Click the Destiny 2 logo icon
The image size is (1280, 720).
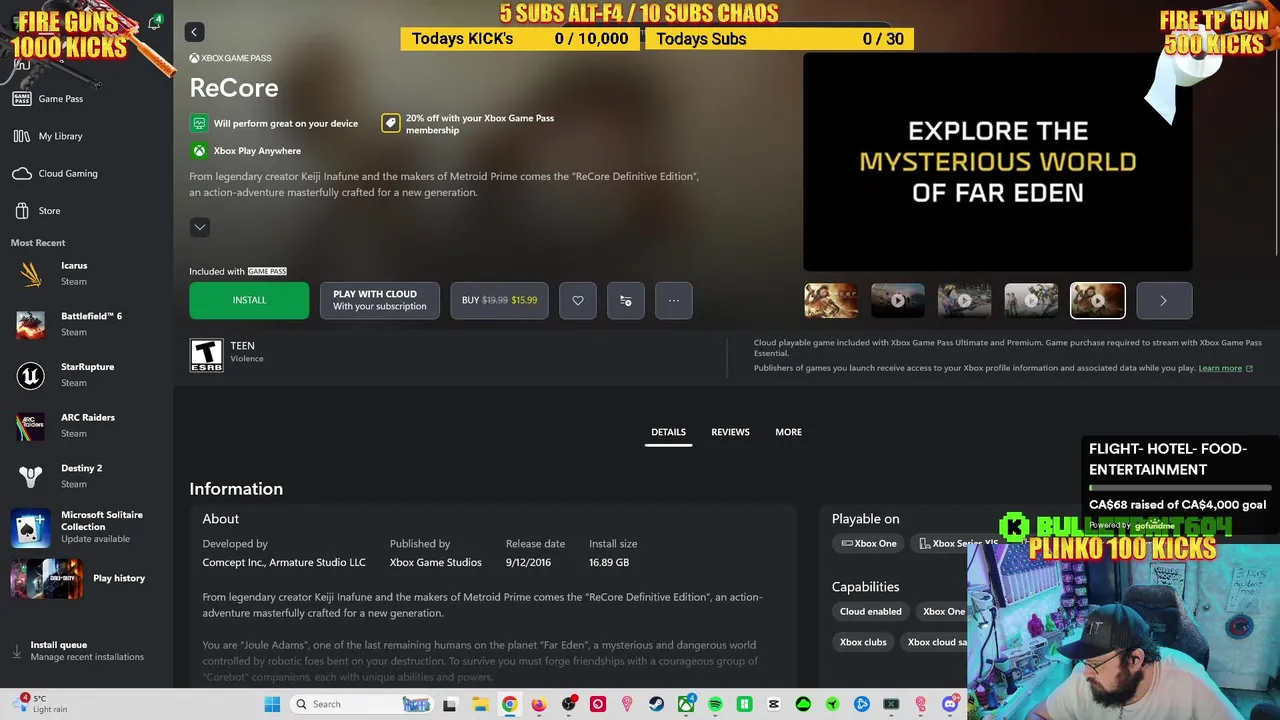pos(31,476)
